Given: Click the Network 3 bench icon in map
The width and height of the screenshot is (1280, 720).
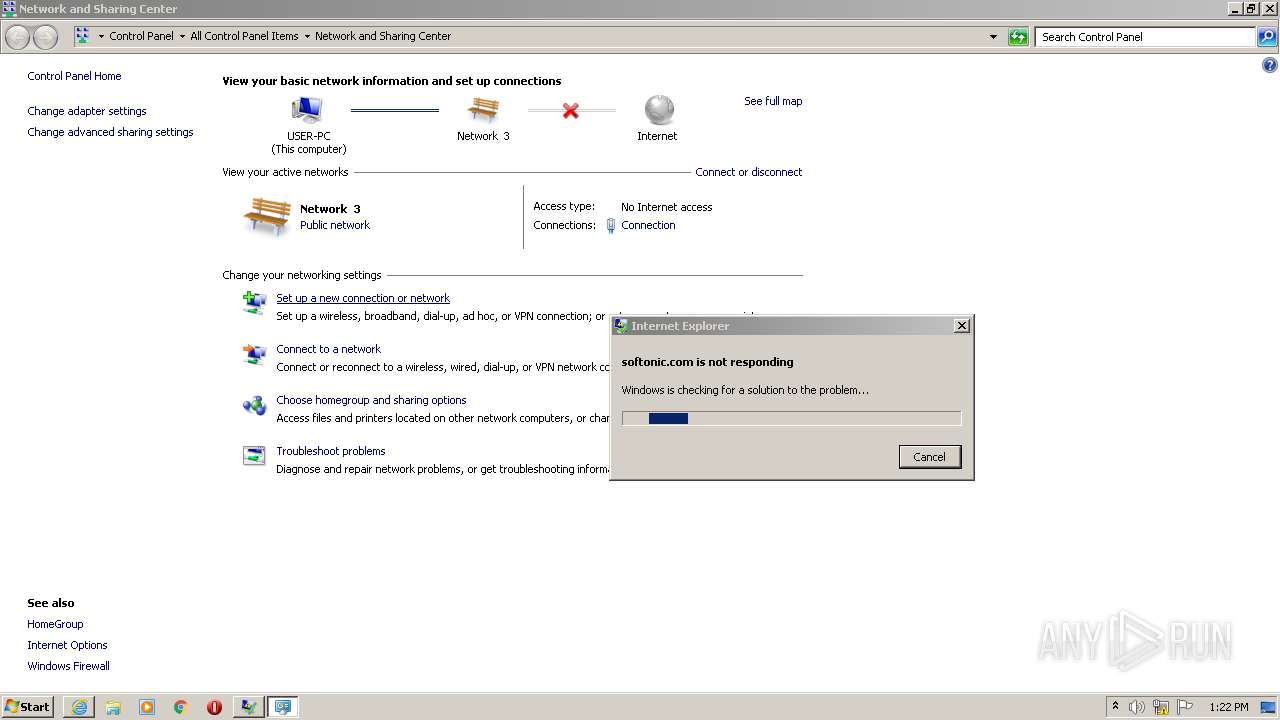Looking at the screenshot, I should point(484,110).
